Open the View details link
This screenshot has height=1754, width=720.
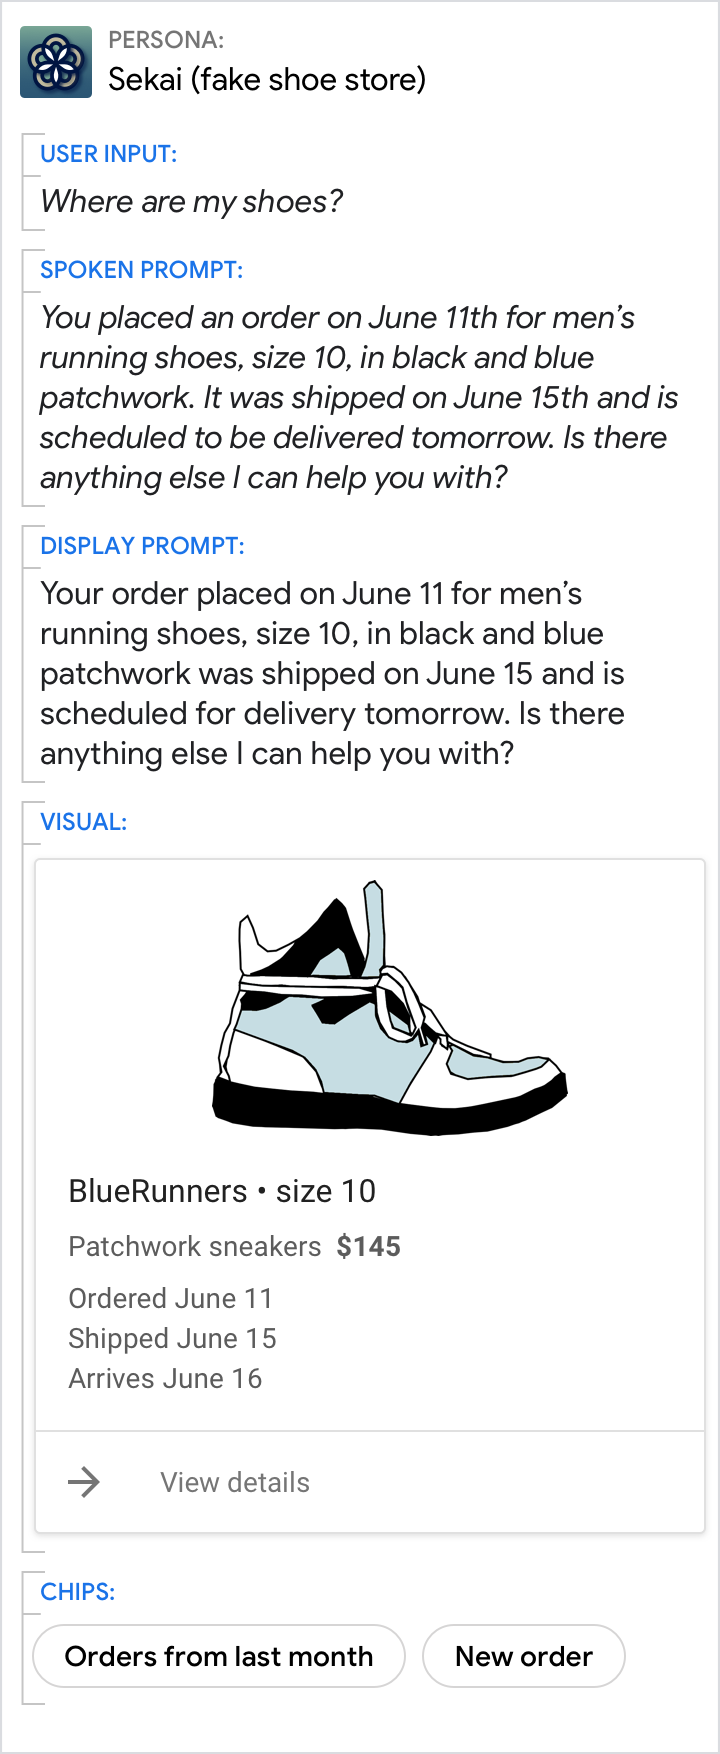click(235, 1482)
